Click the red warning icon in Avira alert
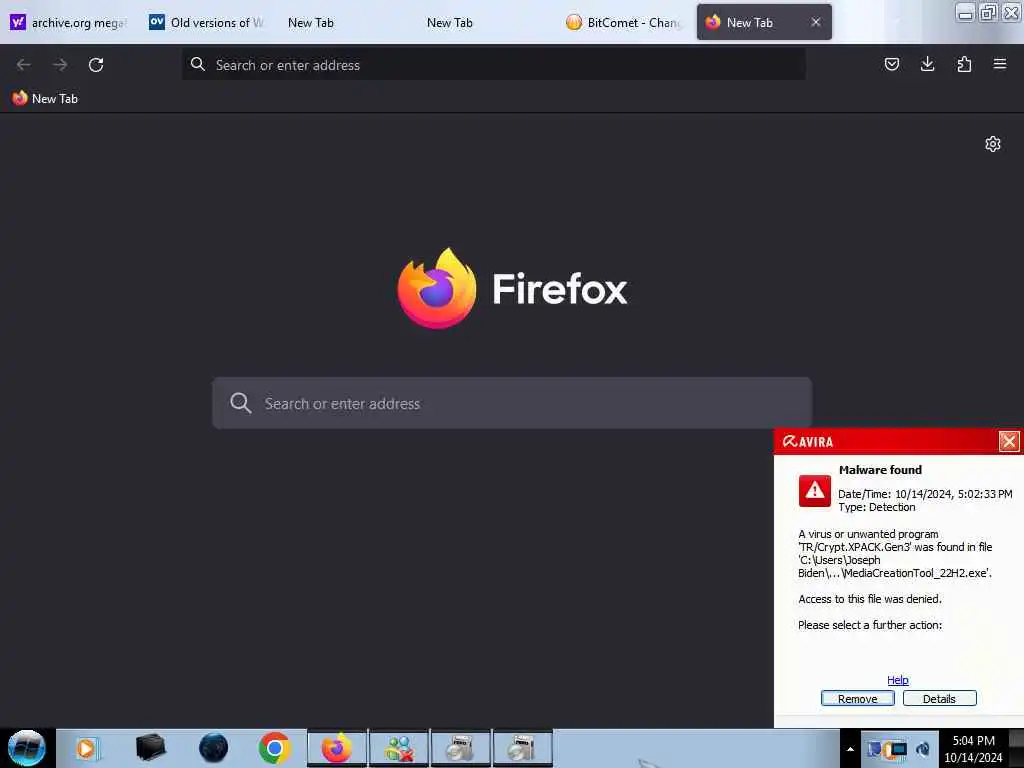The width and height of the screenshot is (1024, 768). [x=814, y=491]
